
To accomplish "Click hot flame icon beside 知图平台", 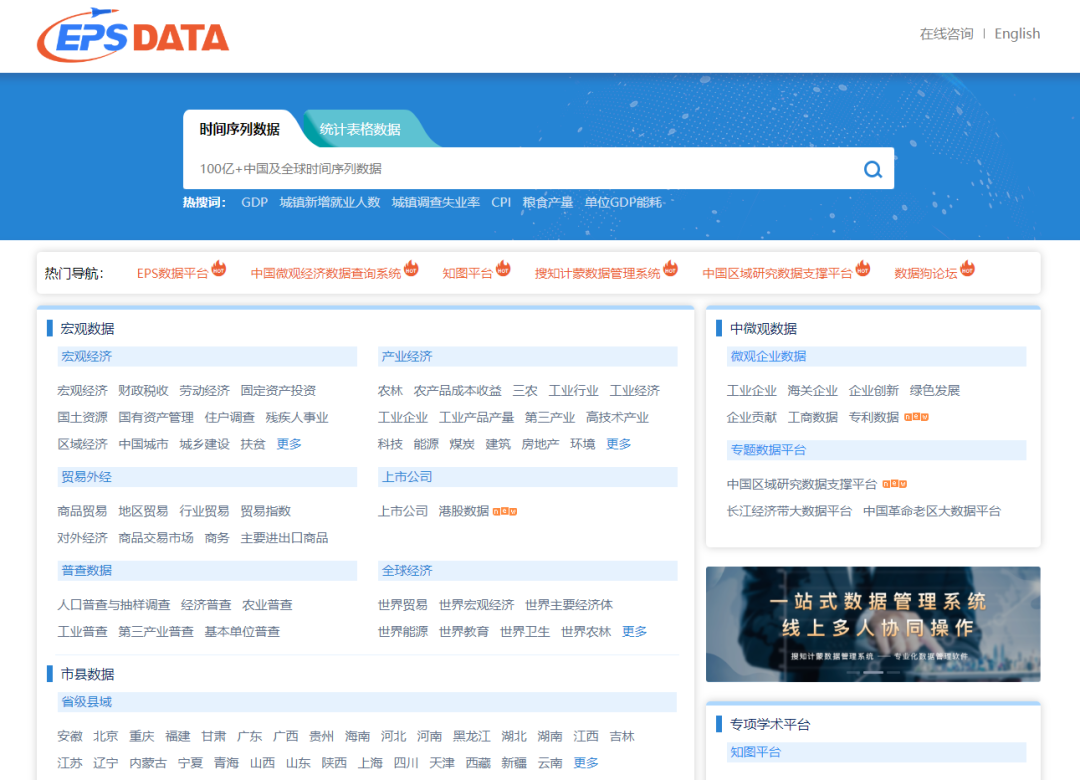I will (x=503, y=267).
